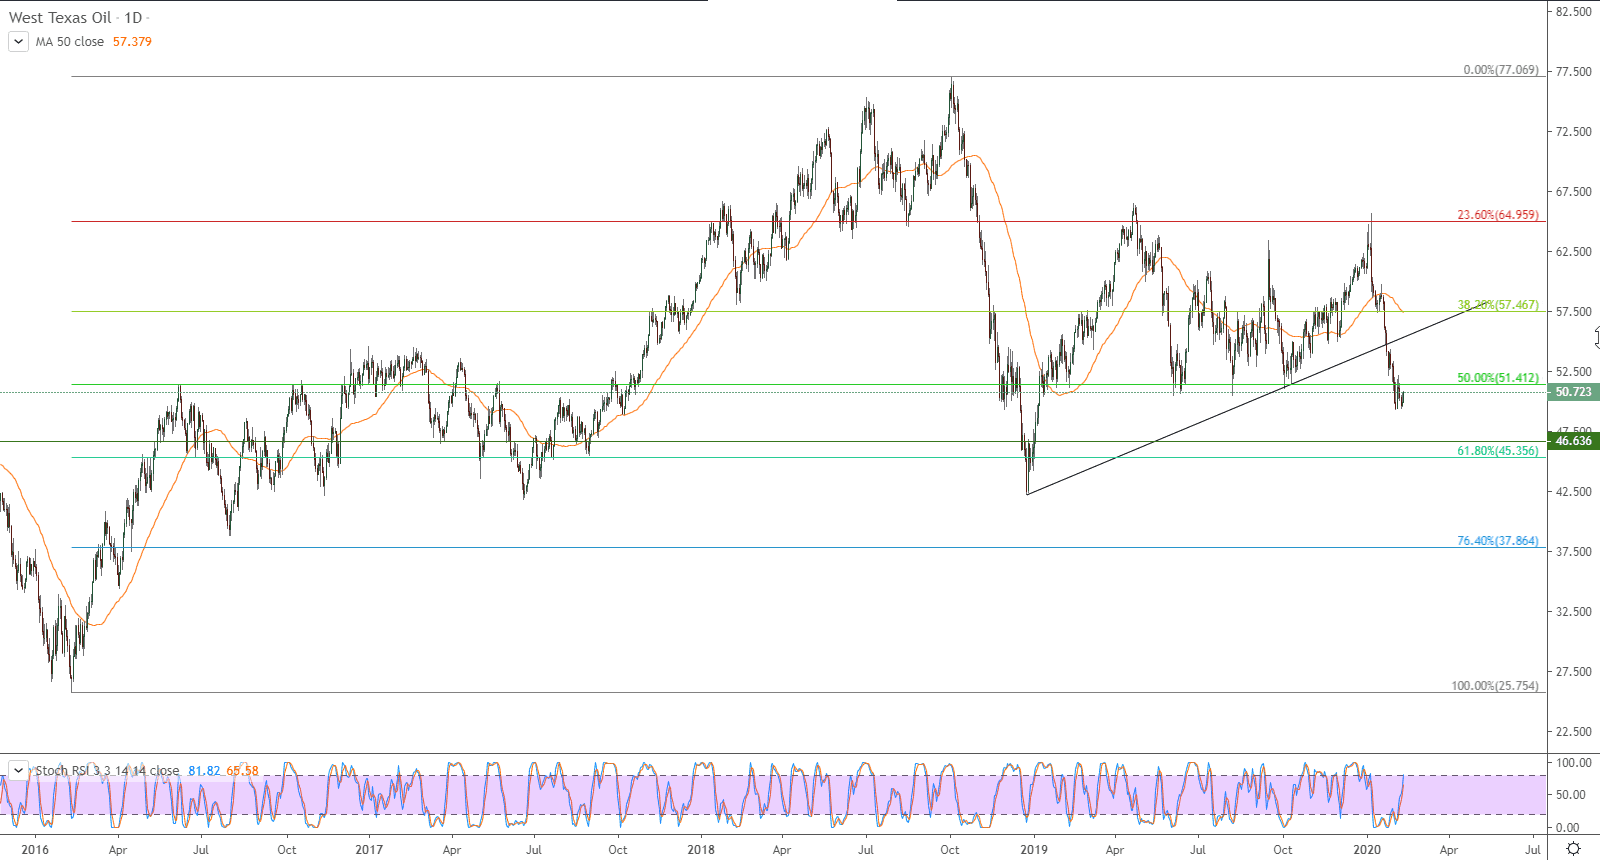The image size is (1600, 860).
Task: Click the 50.00%(51.412) Fibonacci label
Action: tap(1498, 378)
